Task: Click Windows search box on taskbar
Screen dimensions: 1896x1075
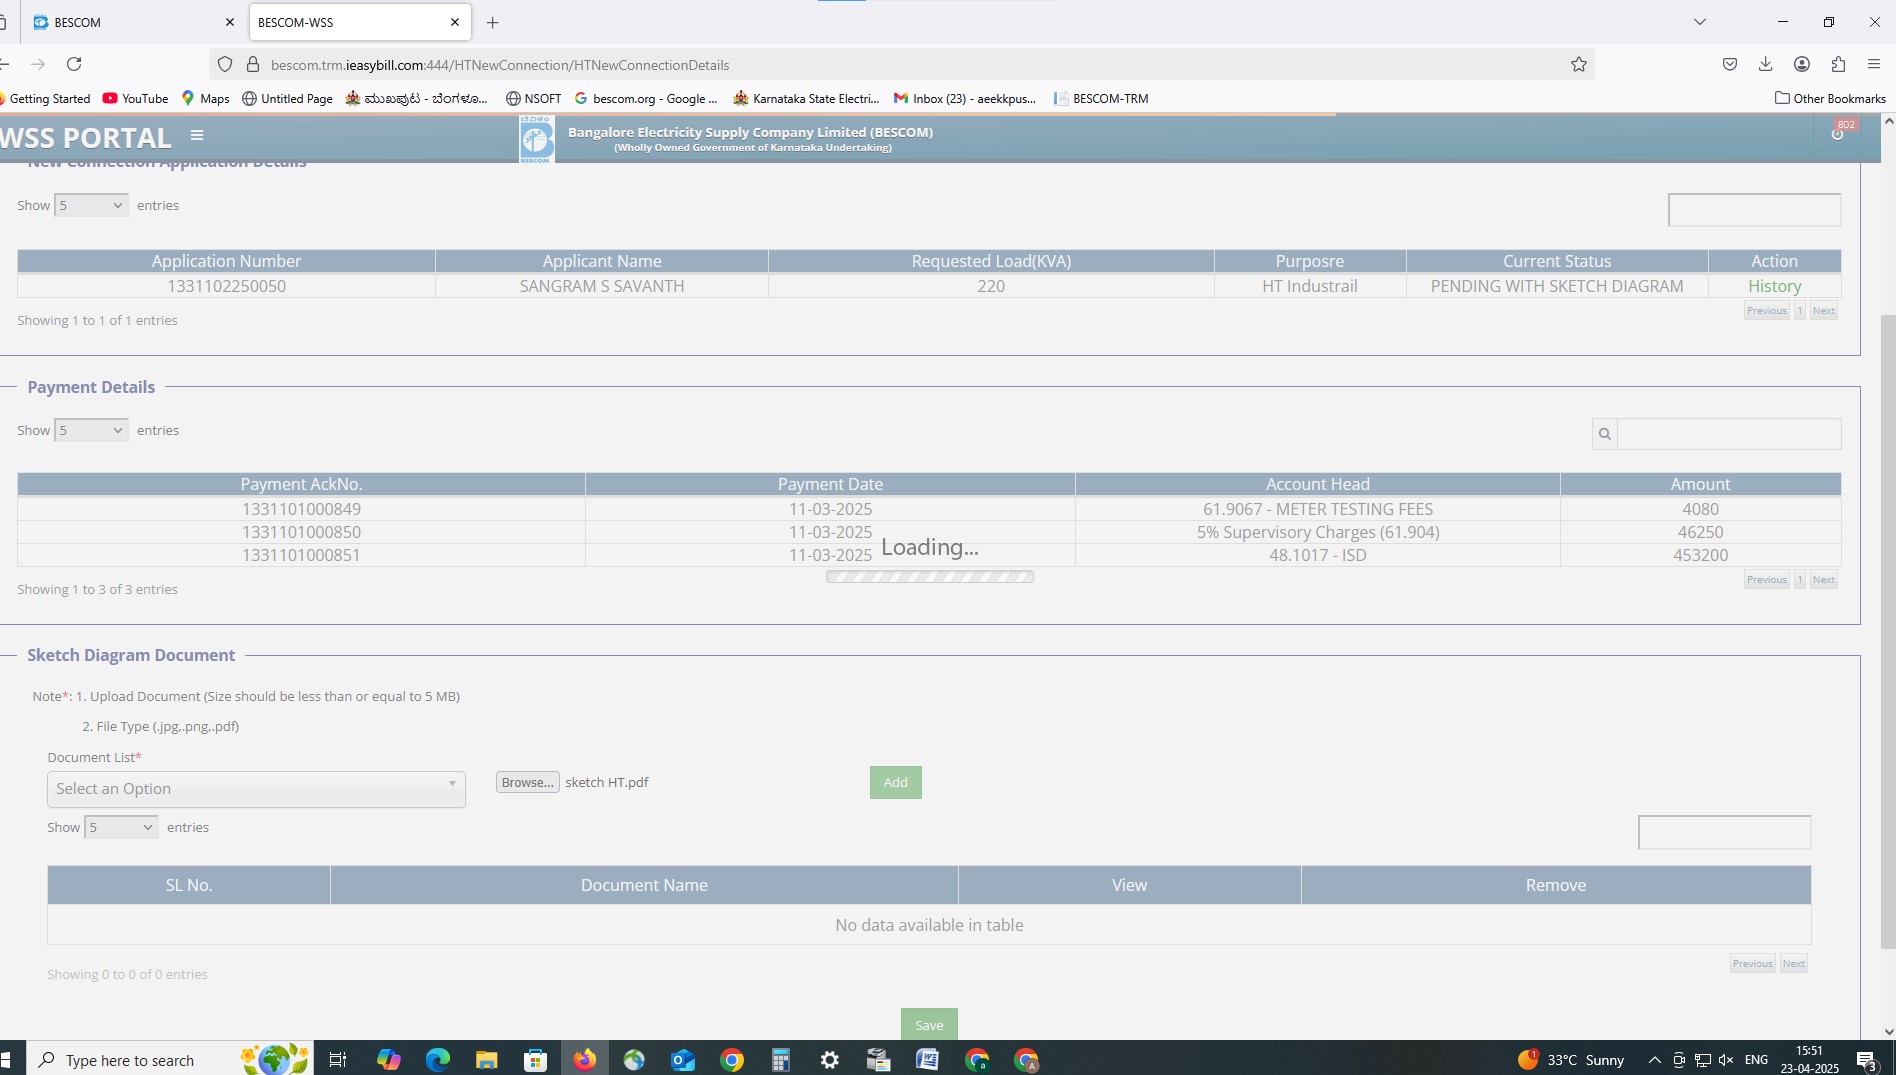Action: (170, 1060)
